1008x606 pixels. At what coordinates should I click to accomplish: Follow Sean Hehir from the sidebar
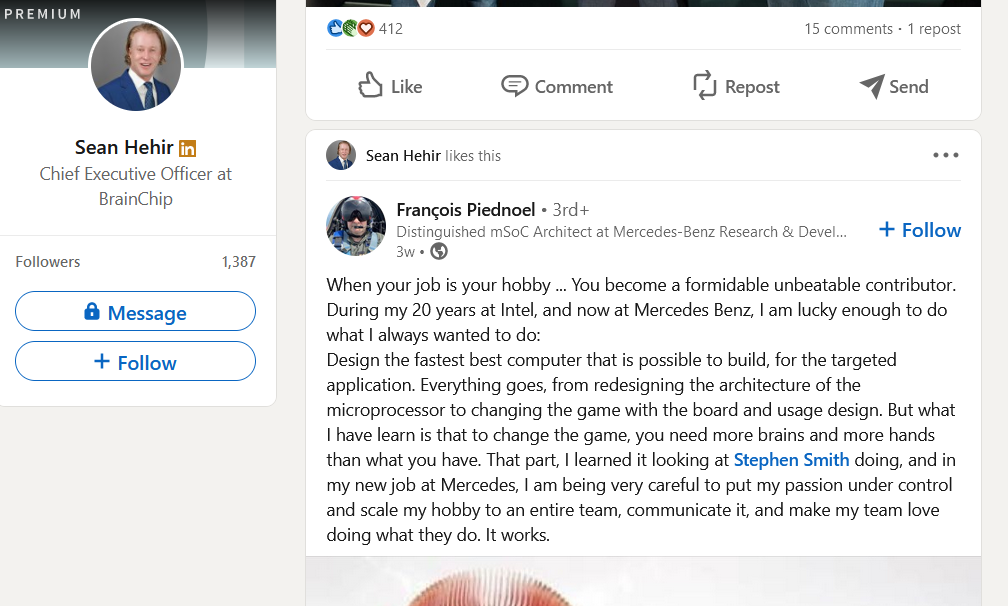(x=135, y=362)
